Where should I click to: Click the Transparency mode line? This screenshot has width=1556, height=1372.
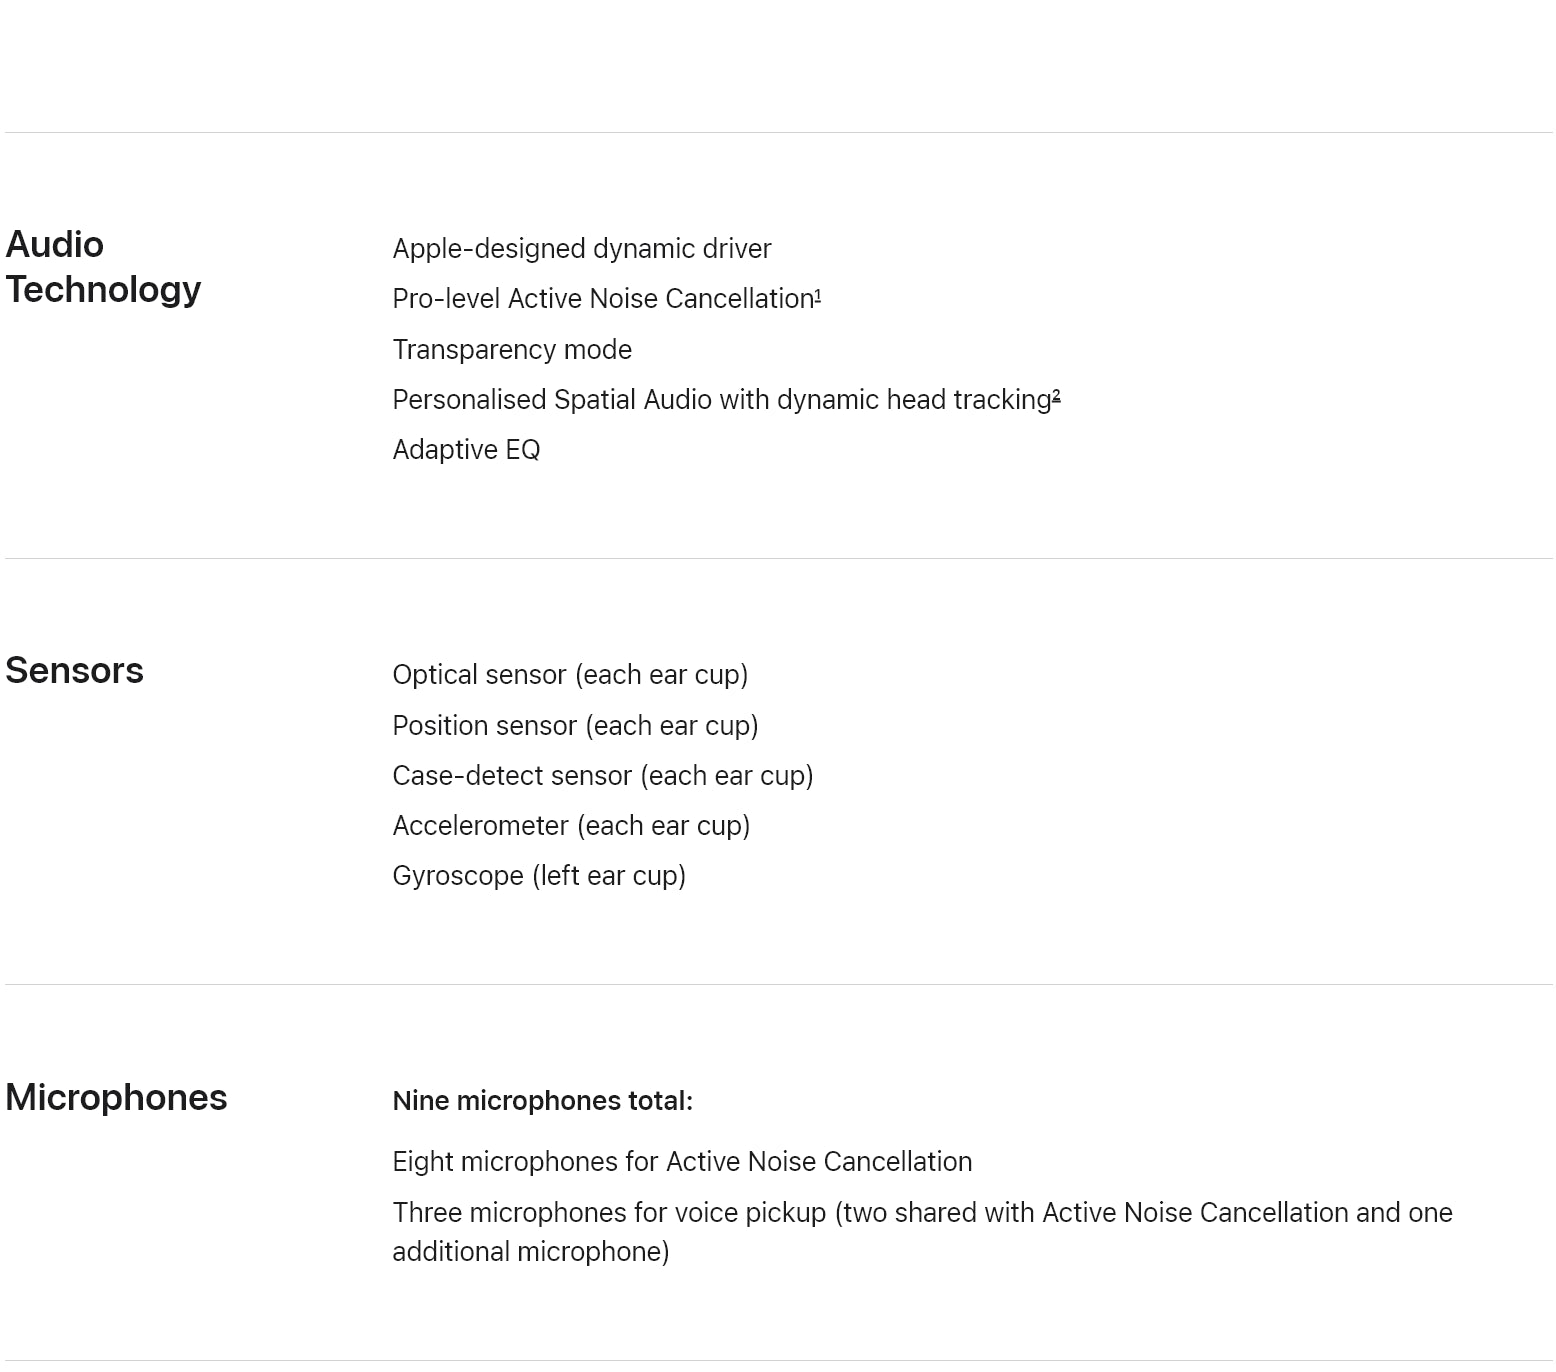click(x=512, y=350)
